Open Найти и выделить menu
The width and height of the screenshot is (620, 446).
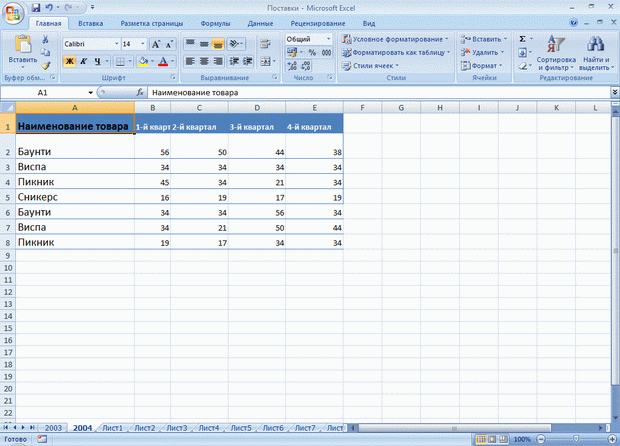click(596, 53)
